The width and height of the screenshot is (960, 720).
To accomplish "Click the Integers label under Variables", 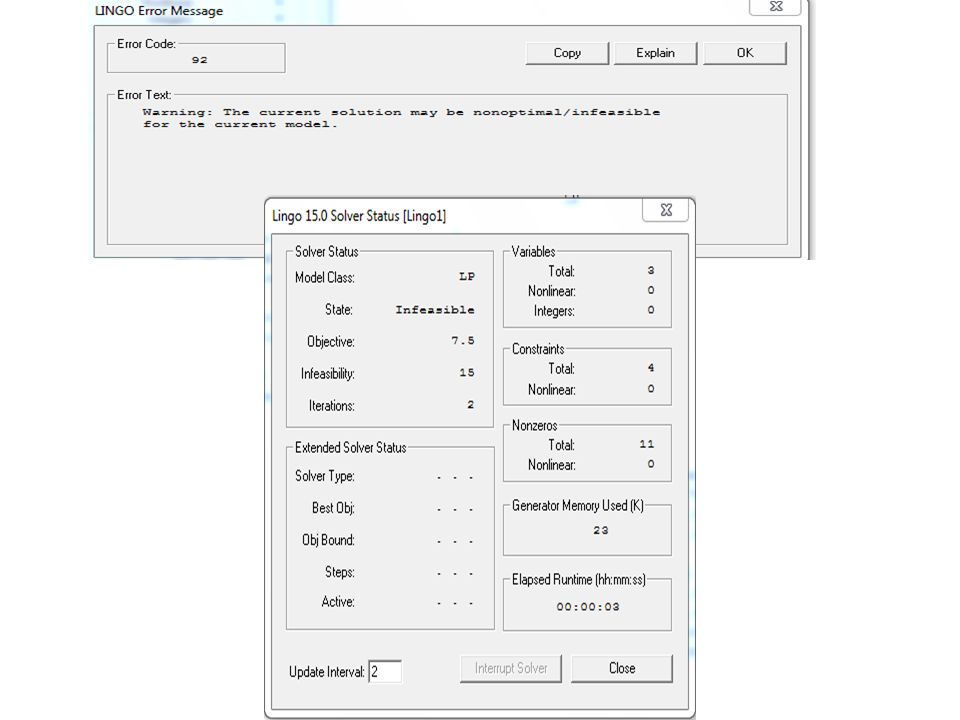I will click(554, 311).
